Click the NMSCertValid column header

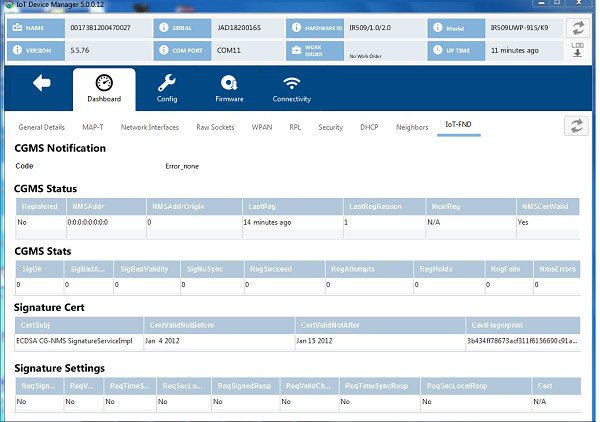pos(548,207)
